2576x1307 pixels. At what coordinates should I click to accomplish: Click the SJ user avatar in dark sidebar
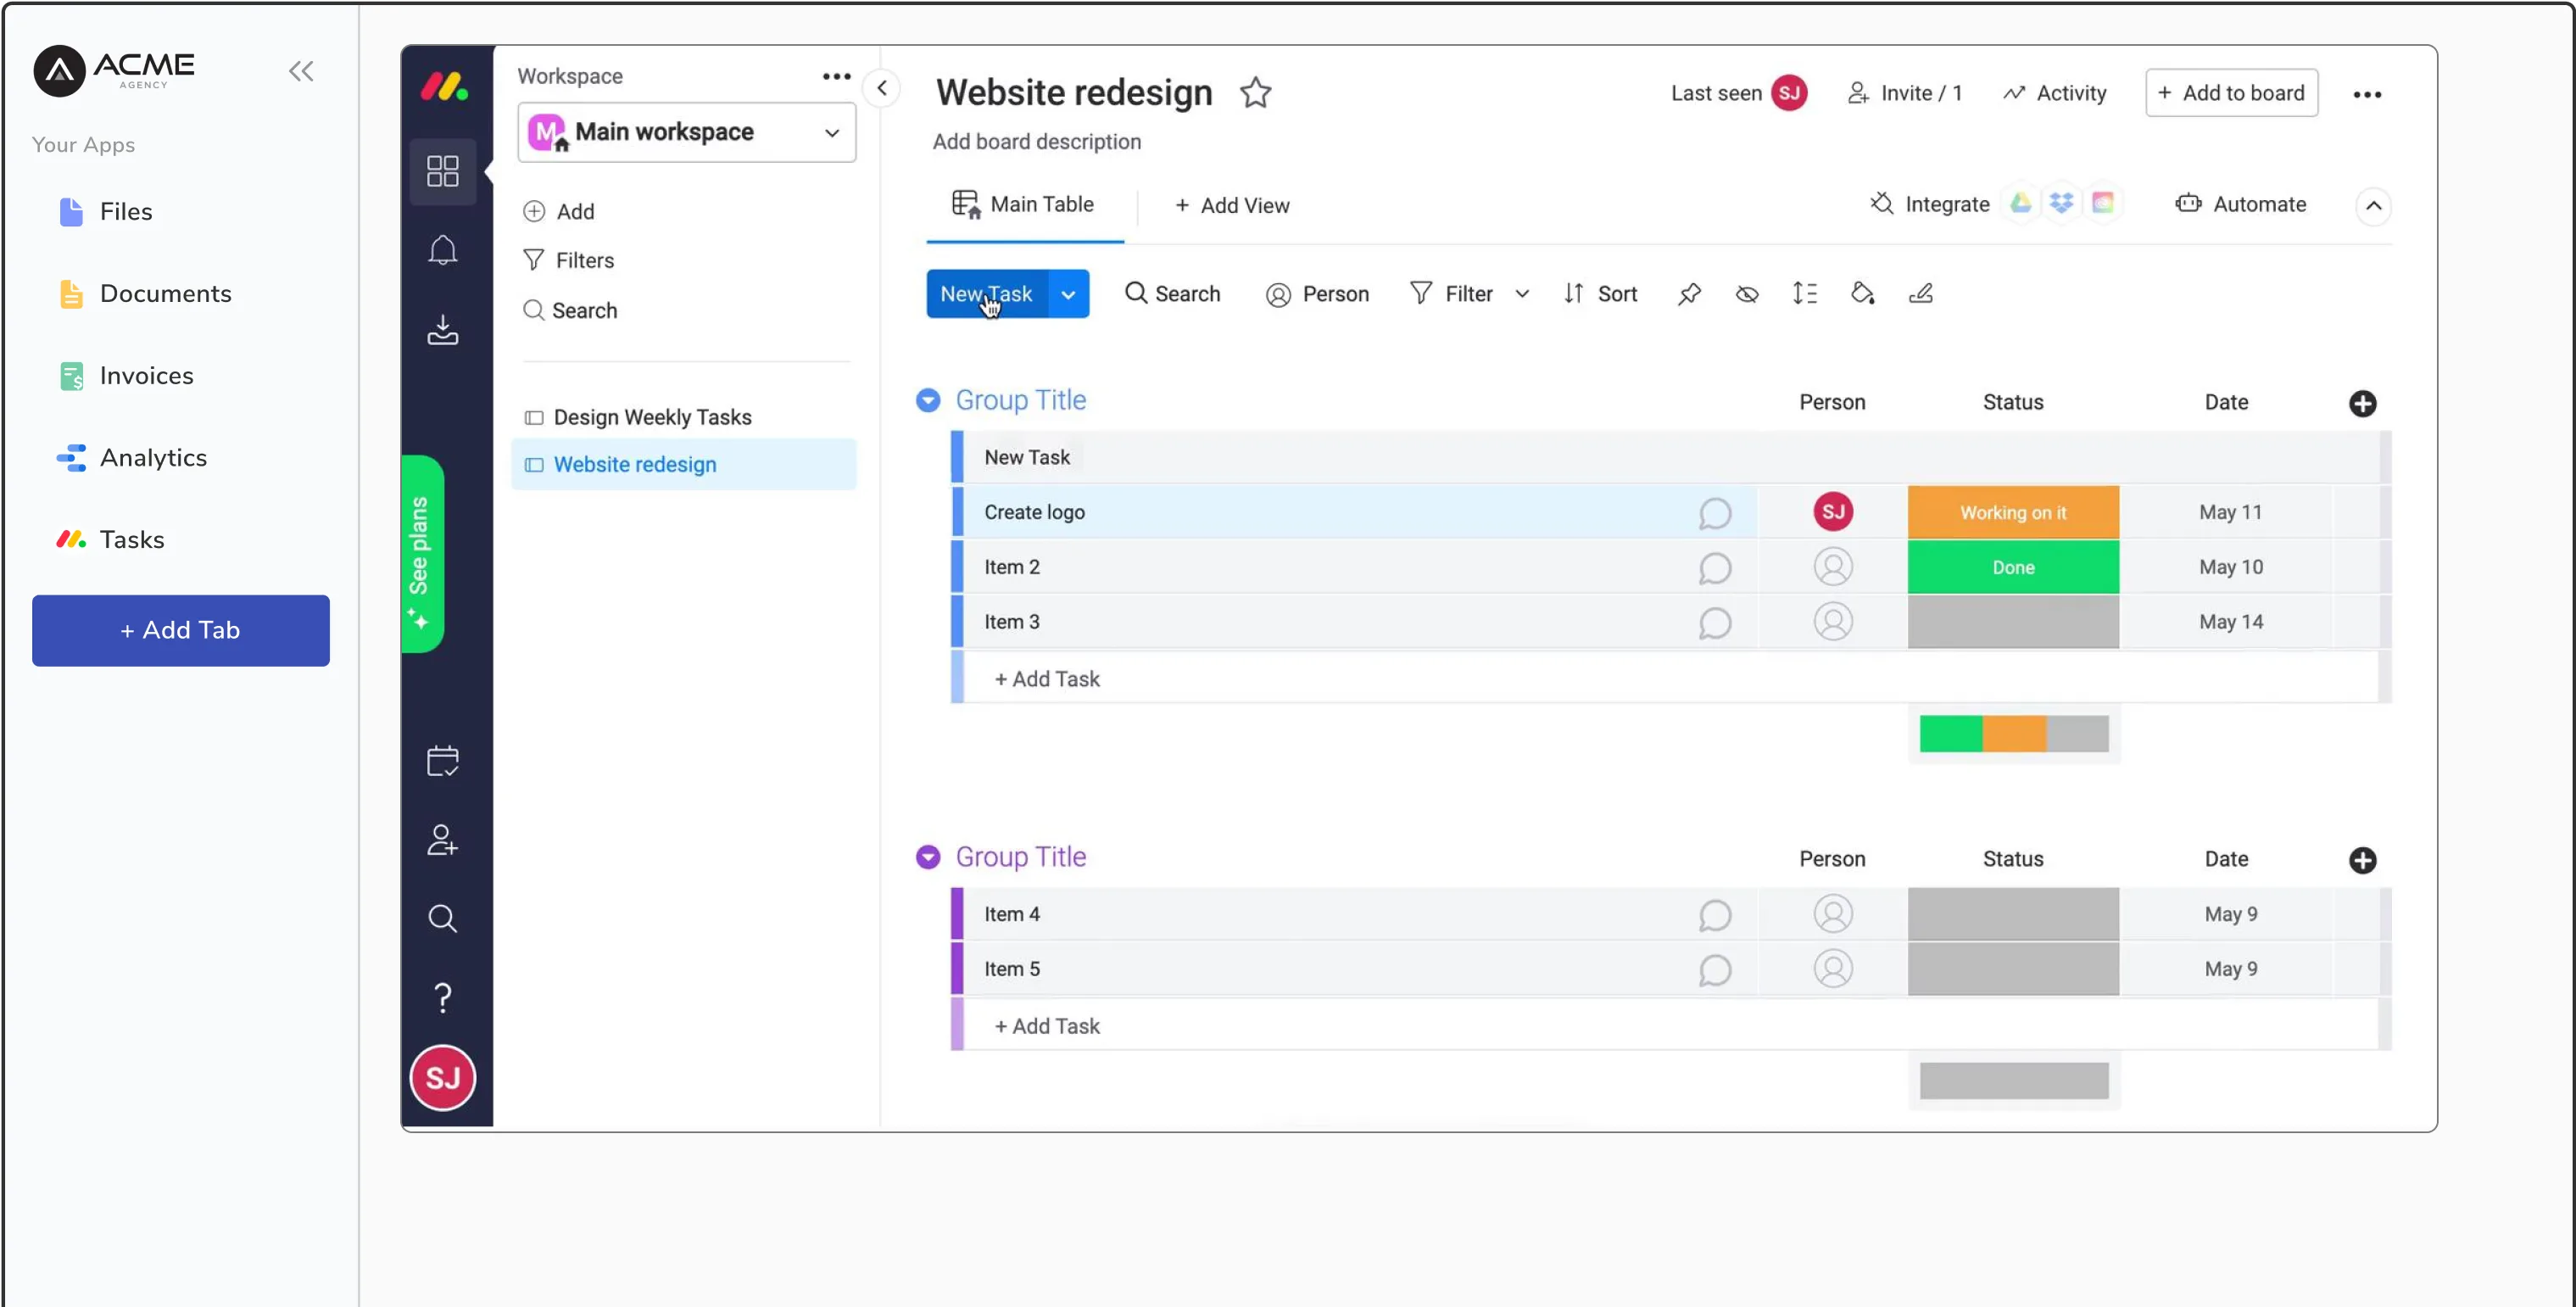442,1077
